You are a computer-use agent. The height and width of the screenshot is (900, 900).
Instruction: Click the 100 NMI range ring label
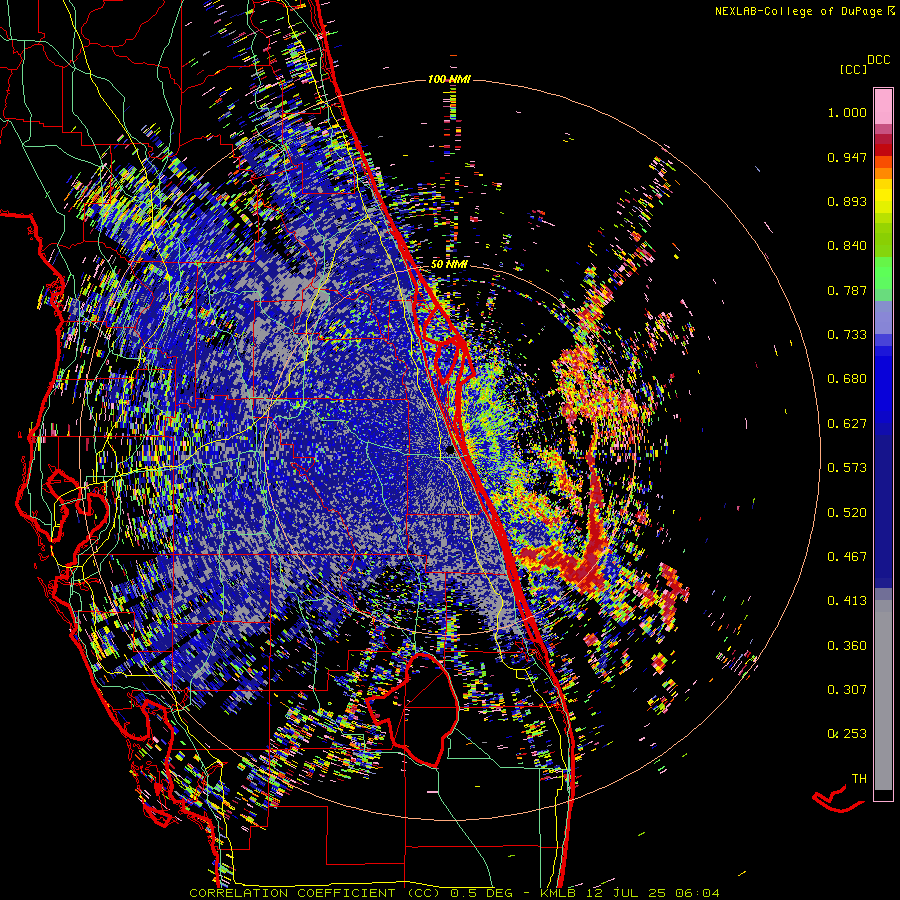(x=449, y=79)
